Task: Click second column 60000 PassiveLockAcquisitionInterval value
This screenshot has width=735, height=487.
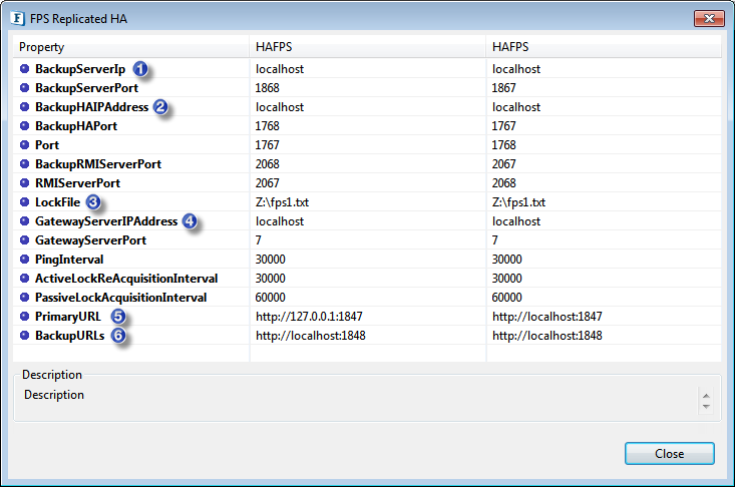Action: (x=507, y=297)
